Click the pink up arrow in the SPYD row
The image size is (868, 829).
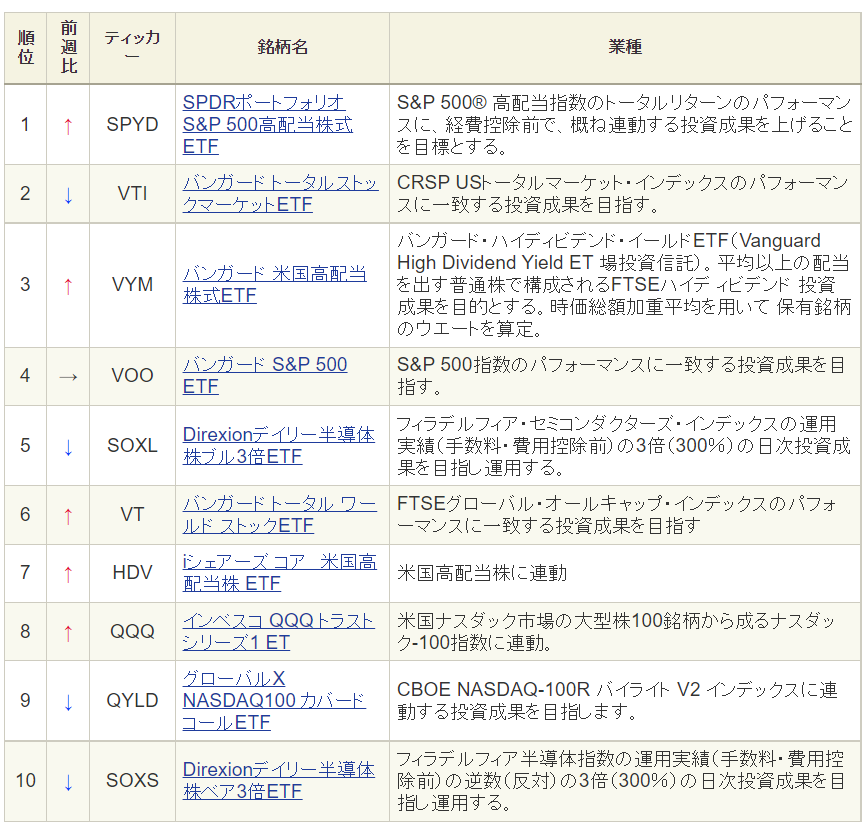point(68,125)
